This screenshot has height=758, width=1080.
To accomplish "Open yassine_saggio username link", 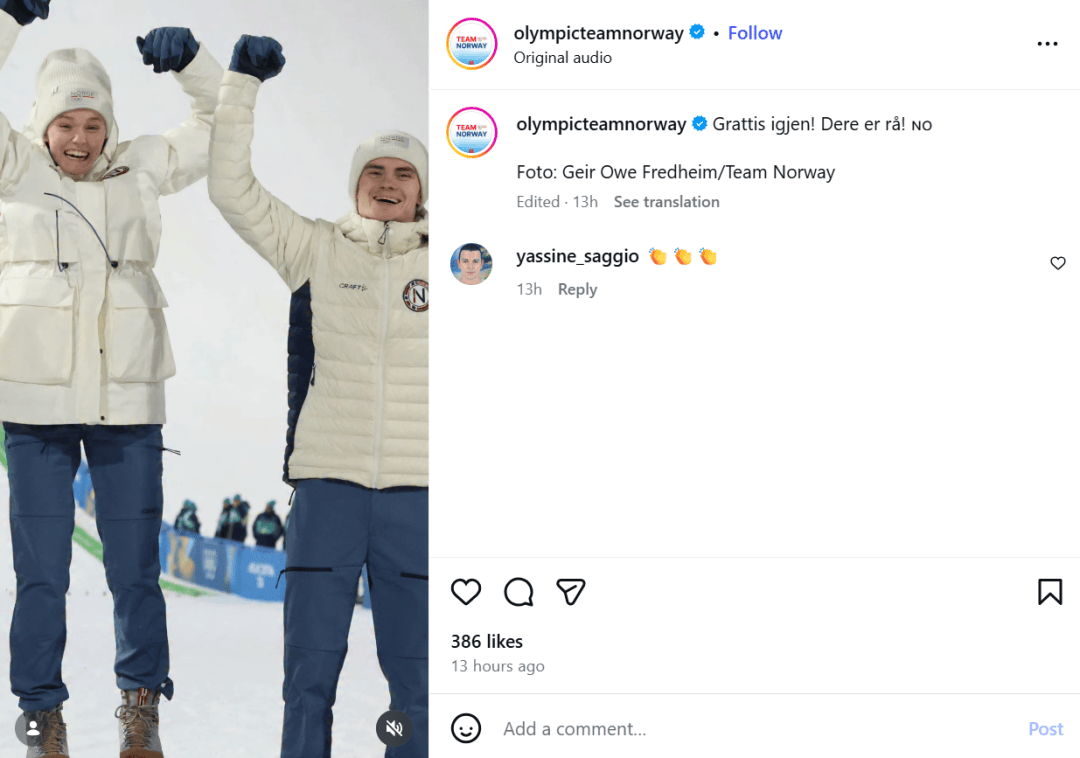I will [x=577, y=256].
